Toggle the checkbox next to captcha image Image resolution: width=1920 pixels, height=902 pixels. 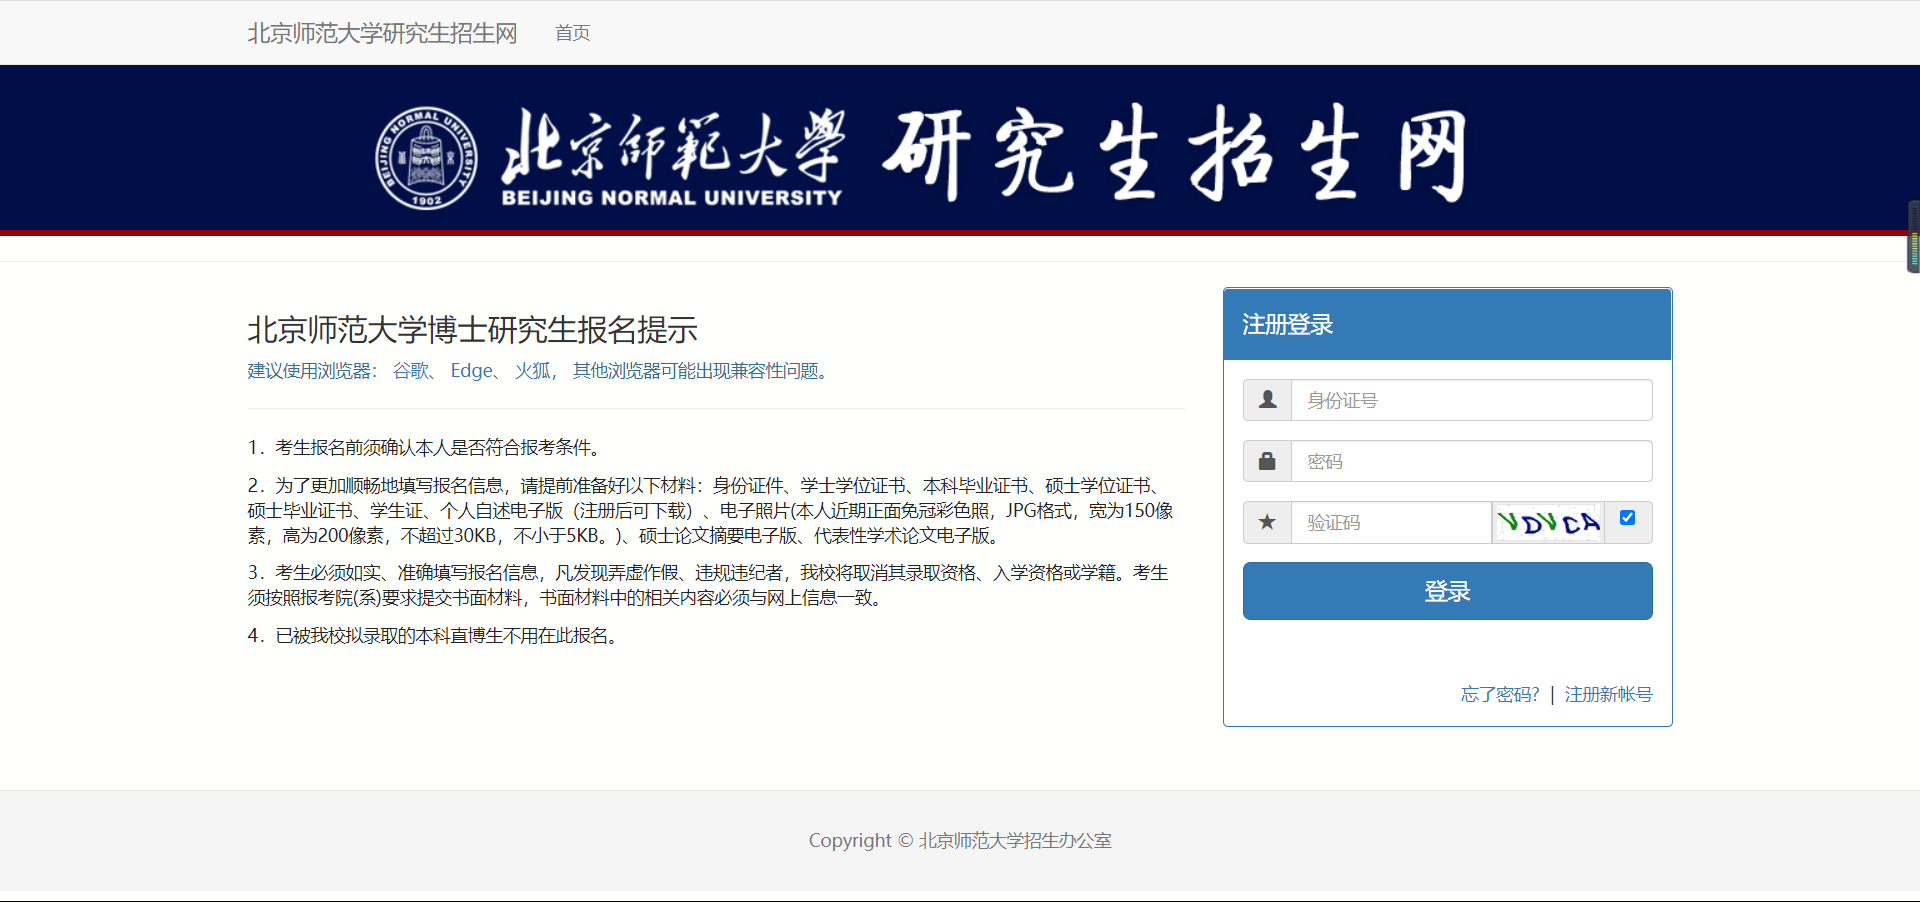(x=1627, y=518)
